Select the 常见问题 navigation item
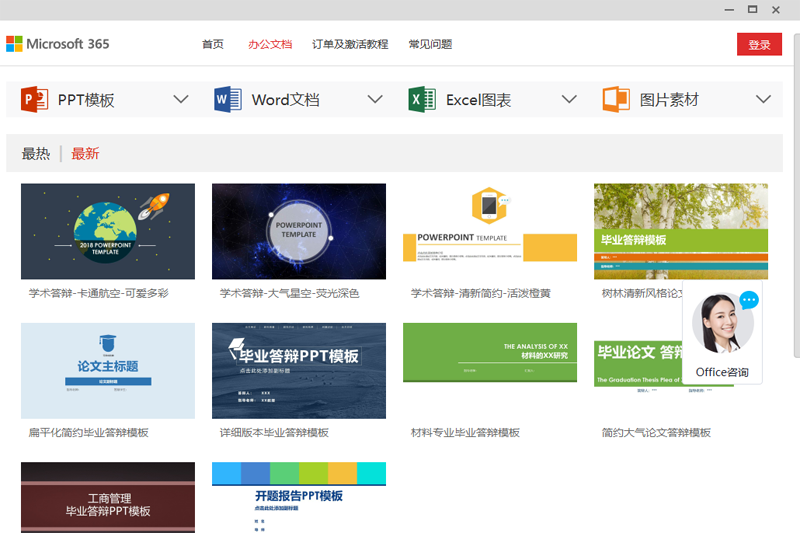 tap(430, 44)
